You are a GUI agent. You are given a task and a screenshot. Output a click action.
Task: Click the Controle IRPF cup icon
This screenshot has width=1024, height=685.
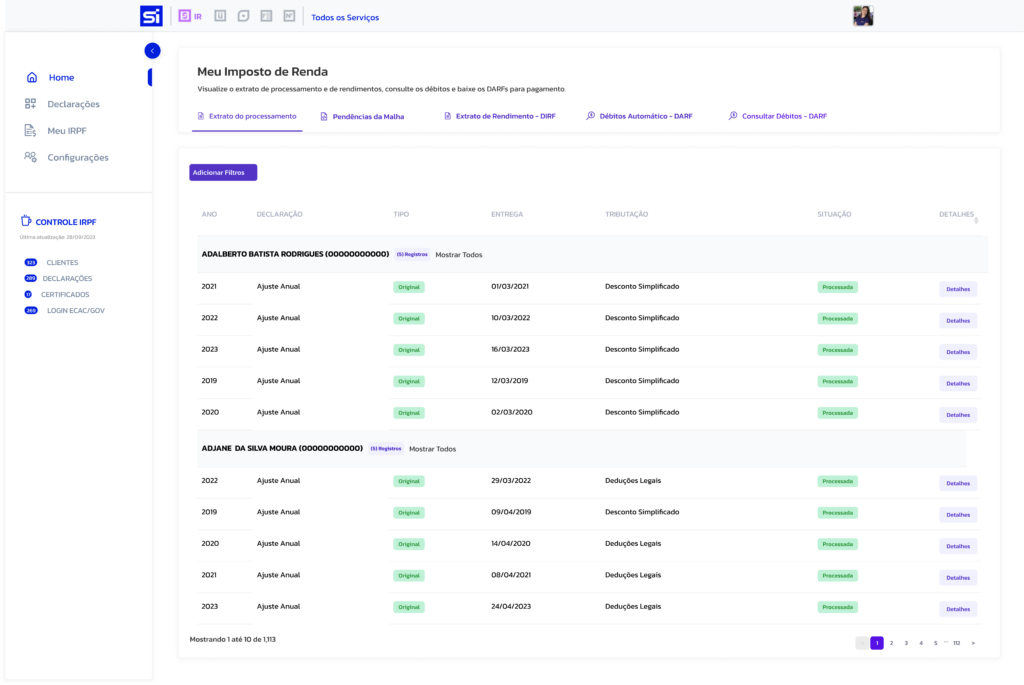(x=26, y=221)
